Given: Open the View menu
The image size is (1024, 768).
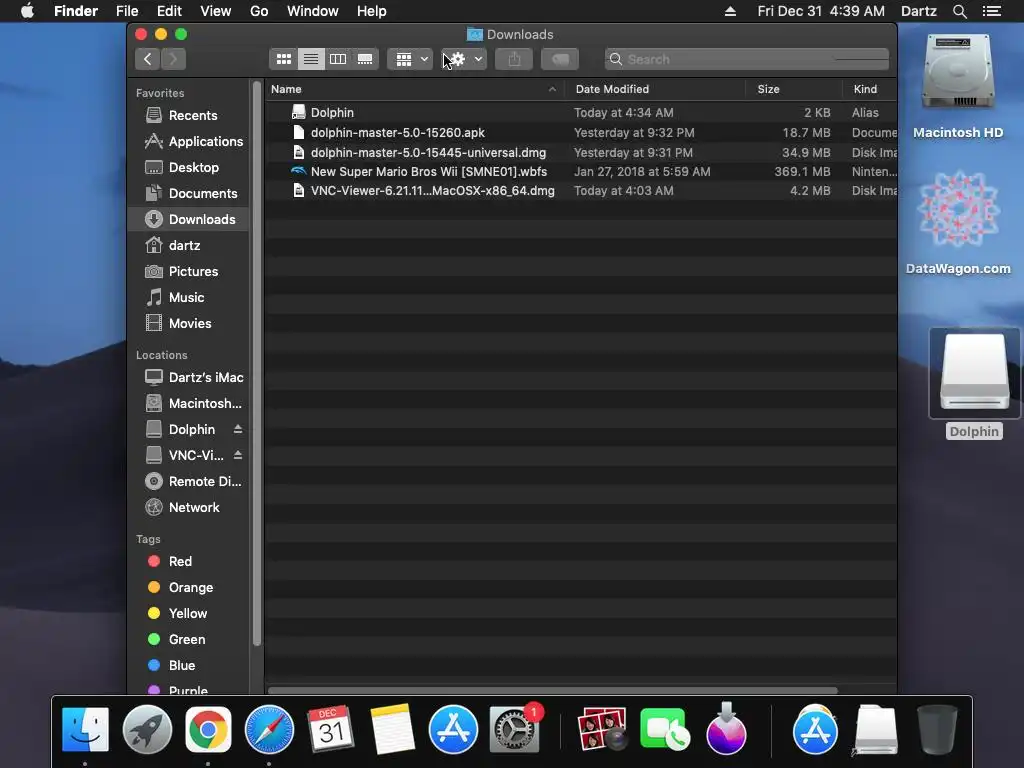Looking at the screenshot, I should coord(216,11).
